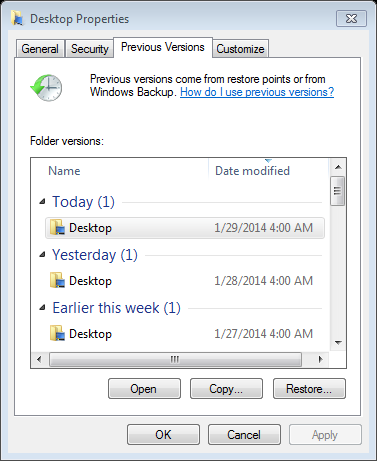This screenshot has height=461, width=377.
Task: Click the vertical scrollbar up arrow
Action: point(338,167)
